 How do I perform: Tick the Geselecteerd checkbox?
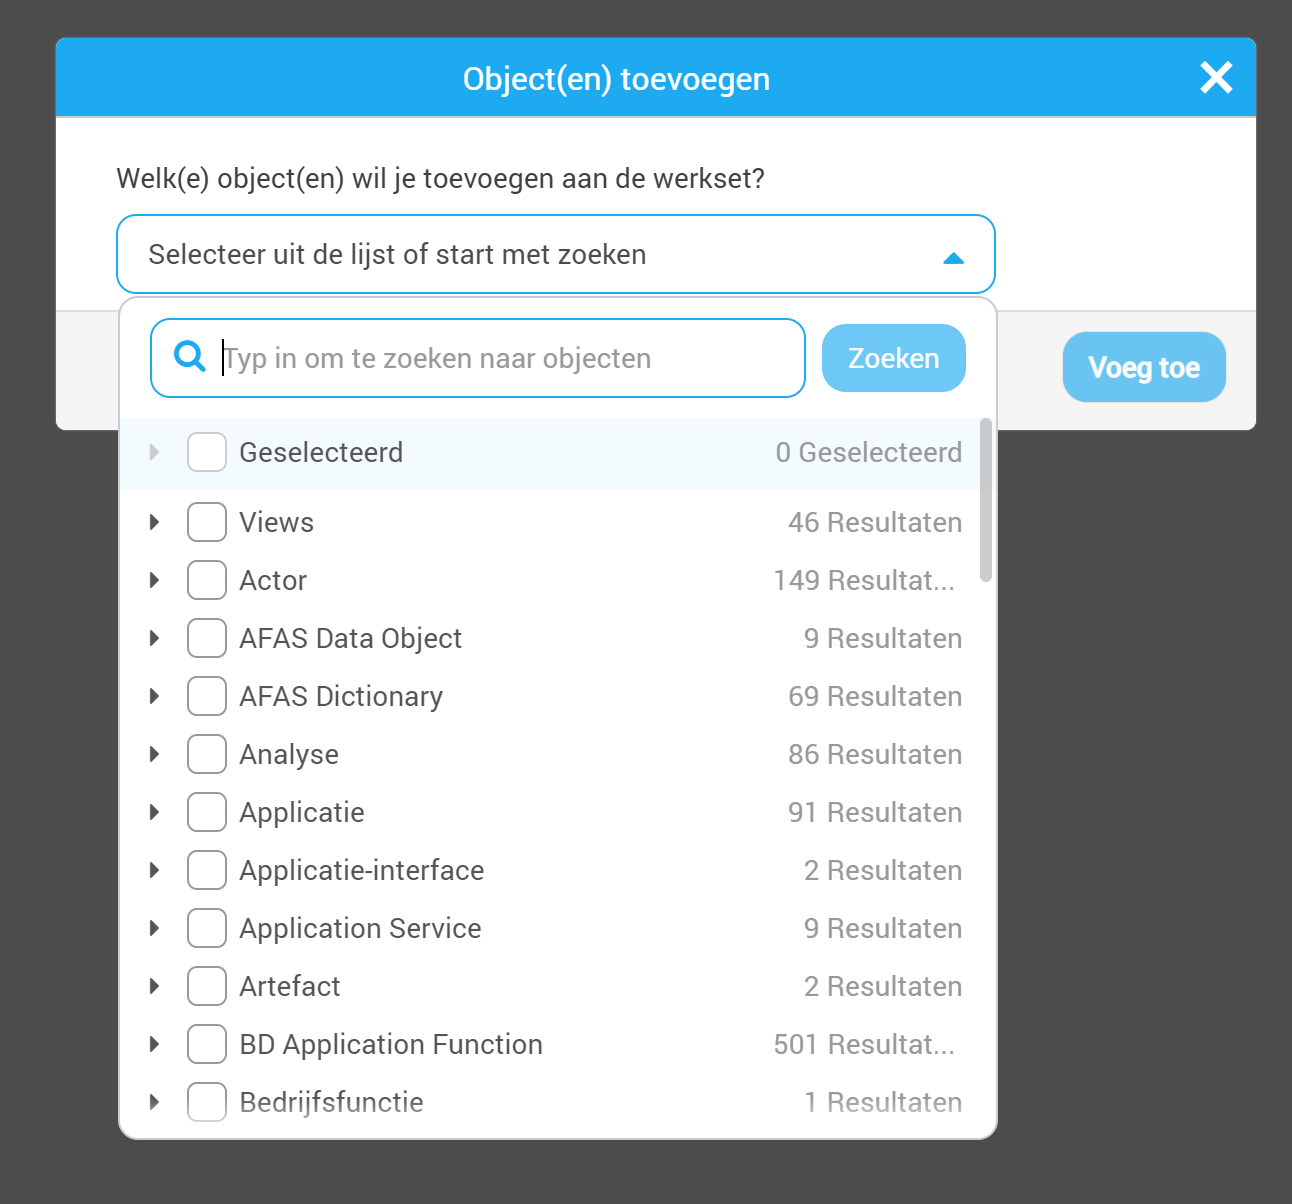tap(207, 452)
